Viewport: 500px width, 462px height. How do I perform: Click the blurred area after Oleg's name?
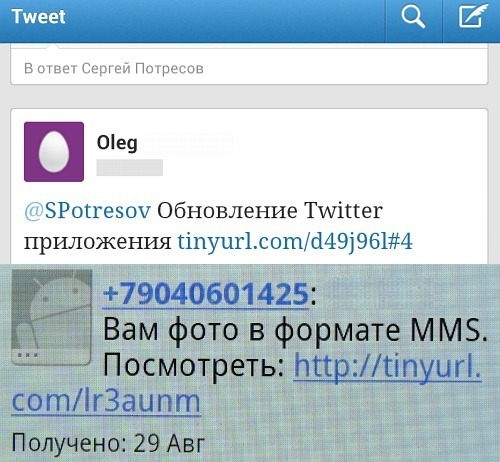(188, 143)
